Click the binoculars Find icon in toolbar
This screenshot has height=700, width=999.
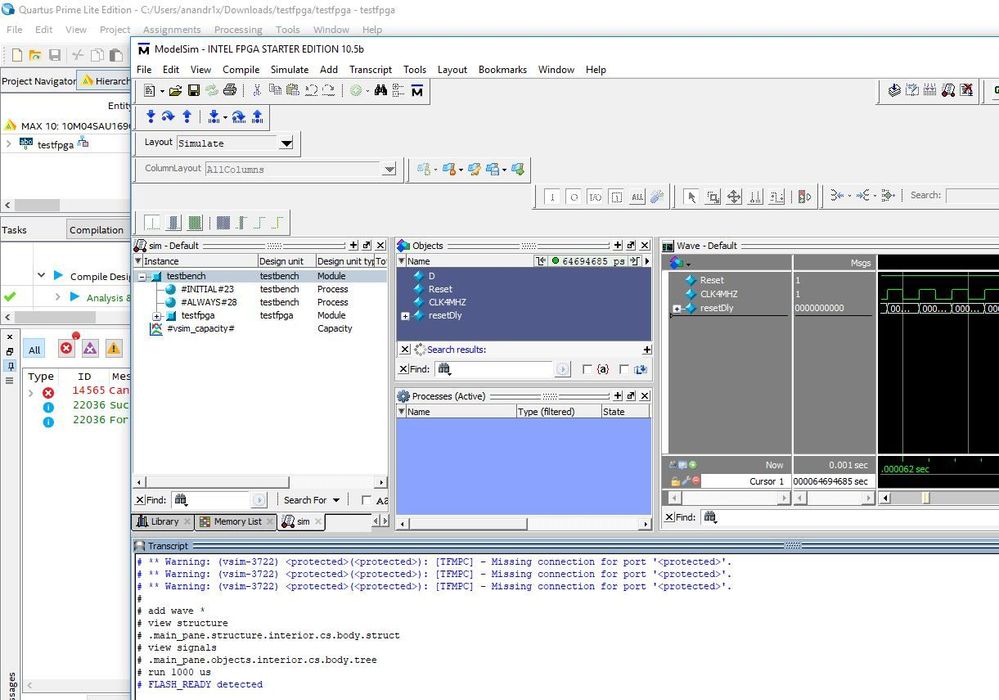(380, 91)
